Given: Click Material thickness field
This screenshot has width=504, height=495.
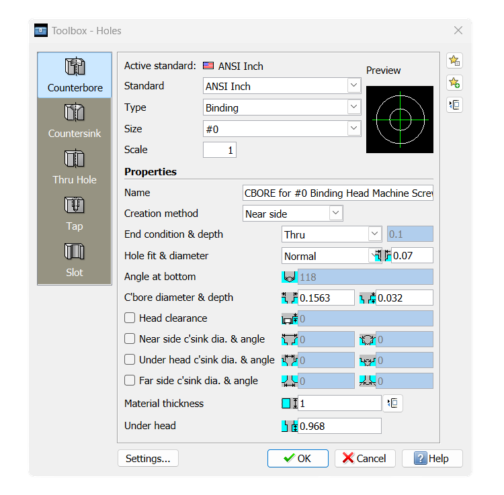Looking at the screenshot, I should pyautogui.click(x=339, y=403).
